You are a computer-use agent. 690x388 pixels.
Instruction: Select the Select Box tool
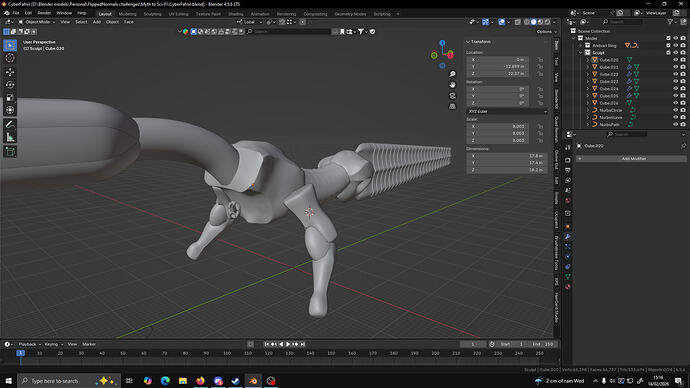(10, 45)
